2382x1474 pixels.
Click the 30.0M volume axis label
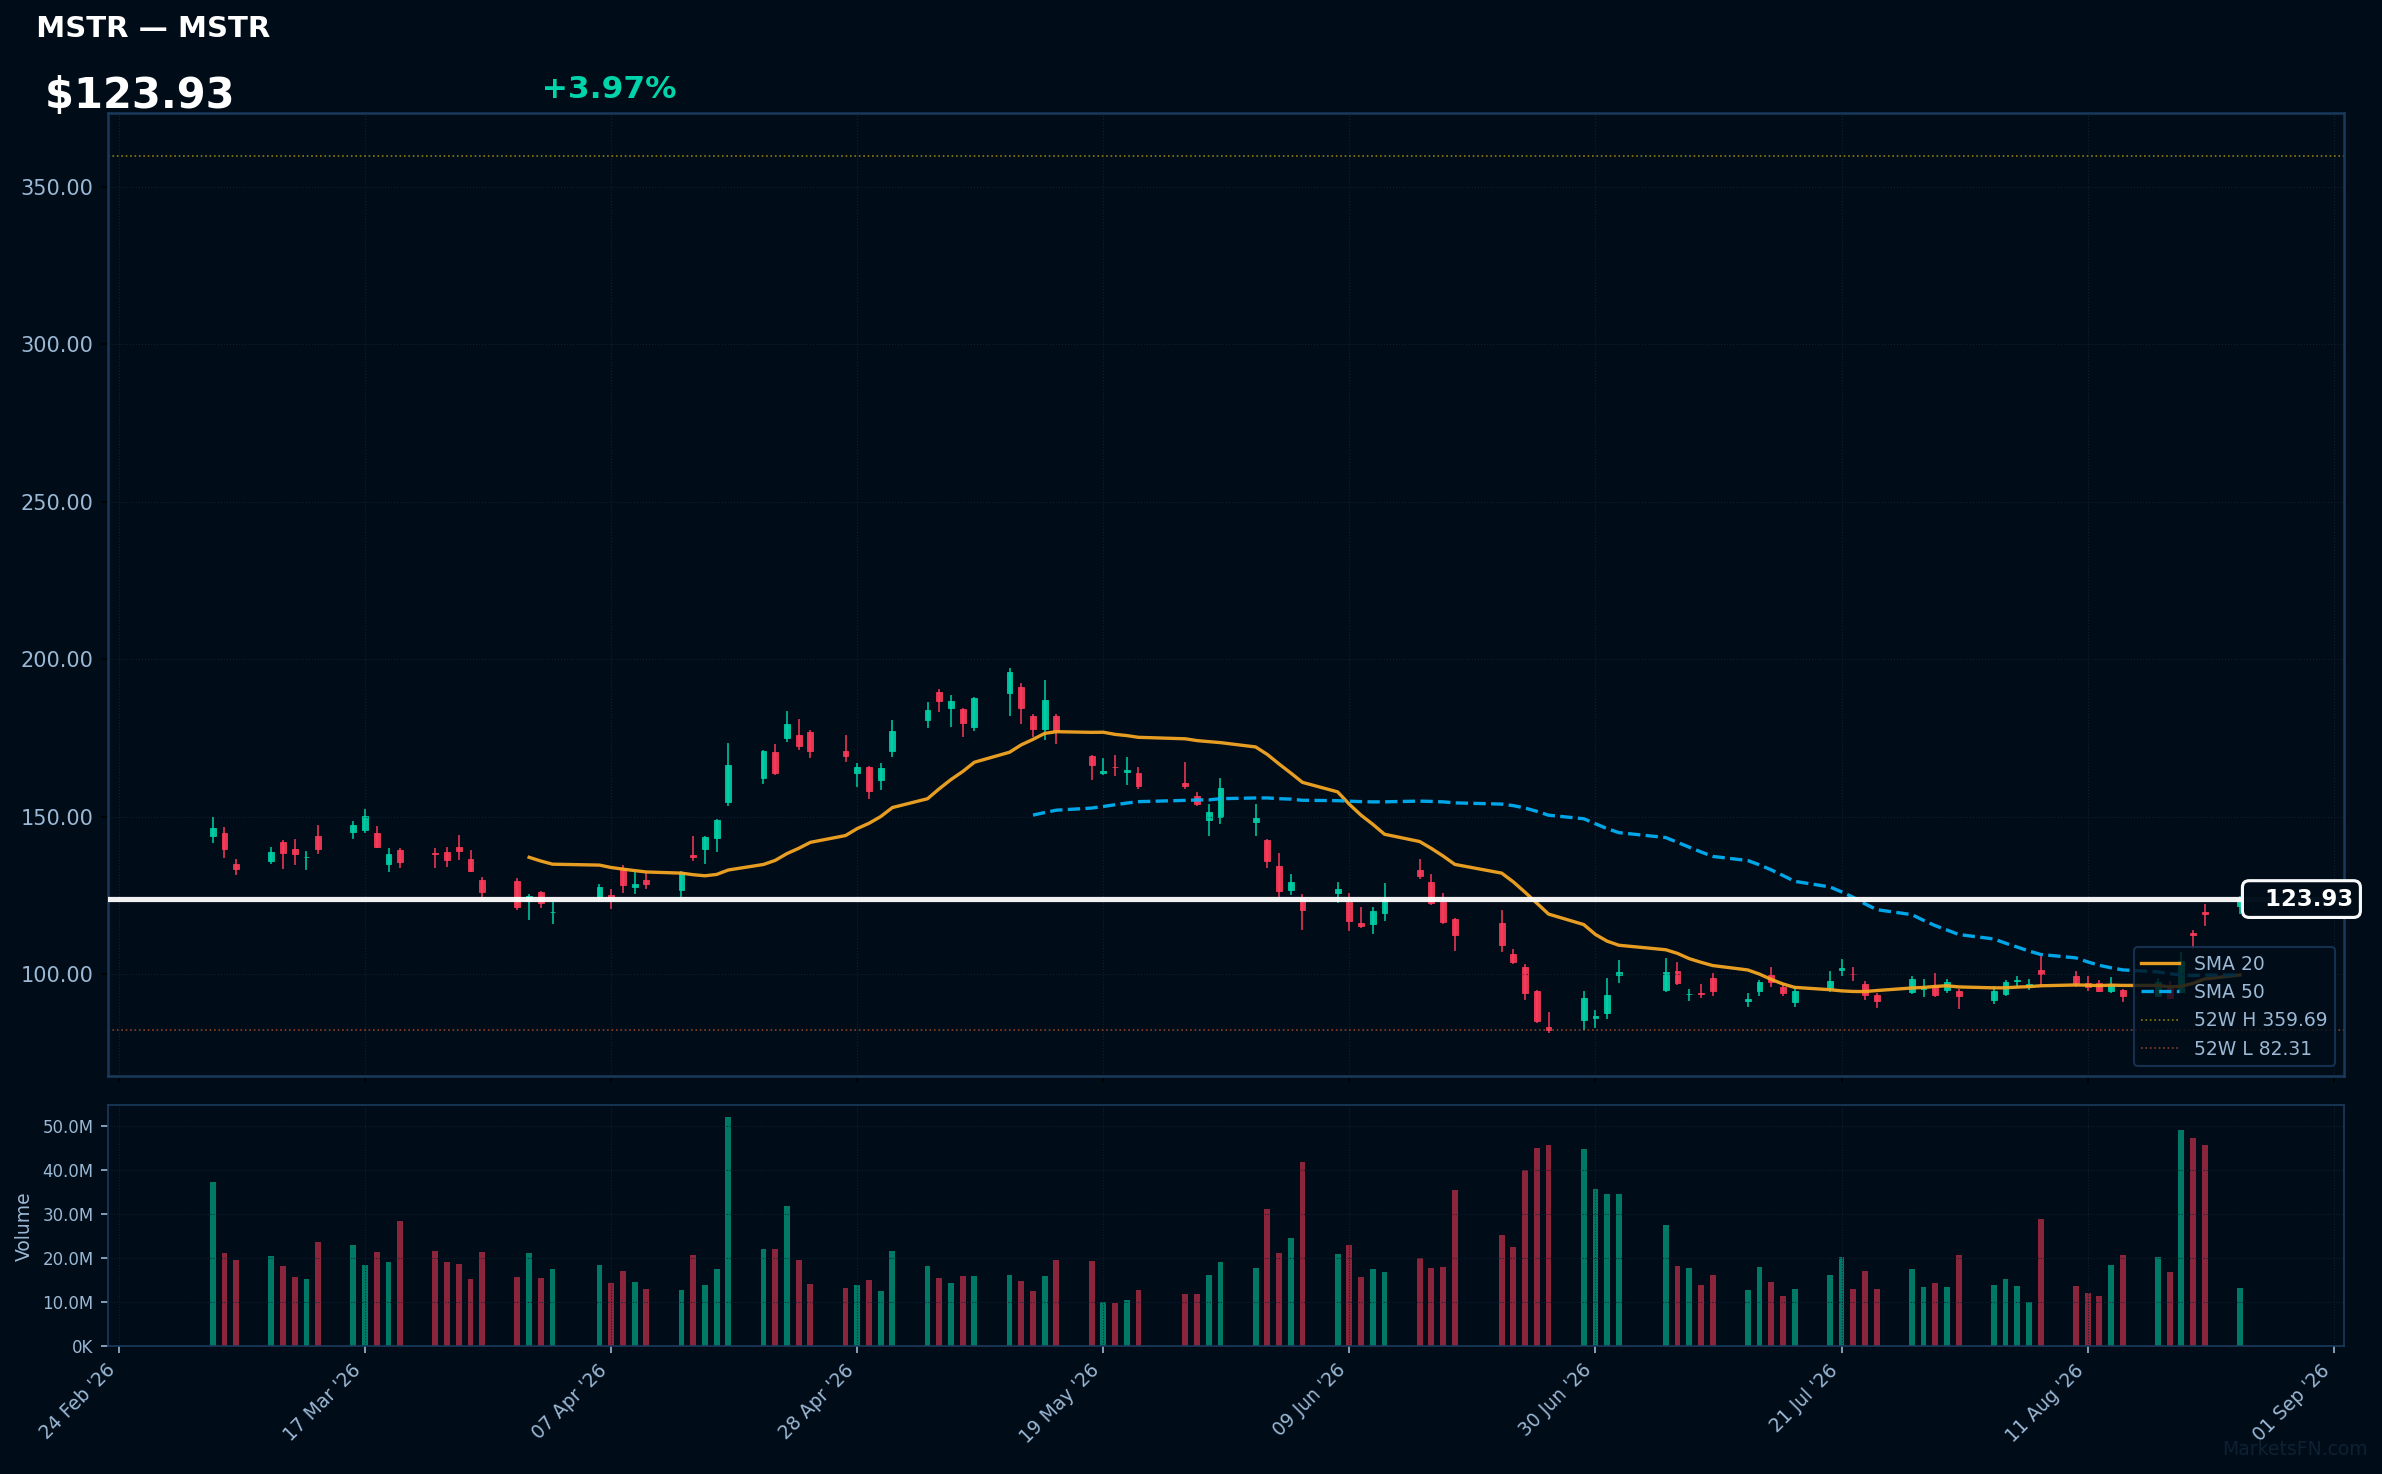[68, 1215]
